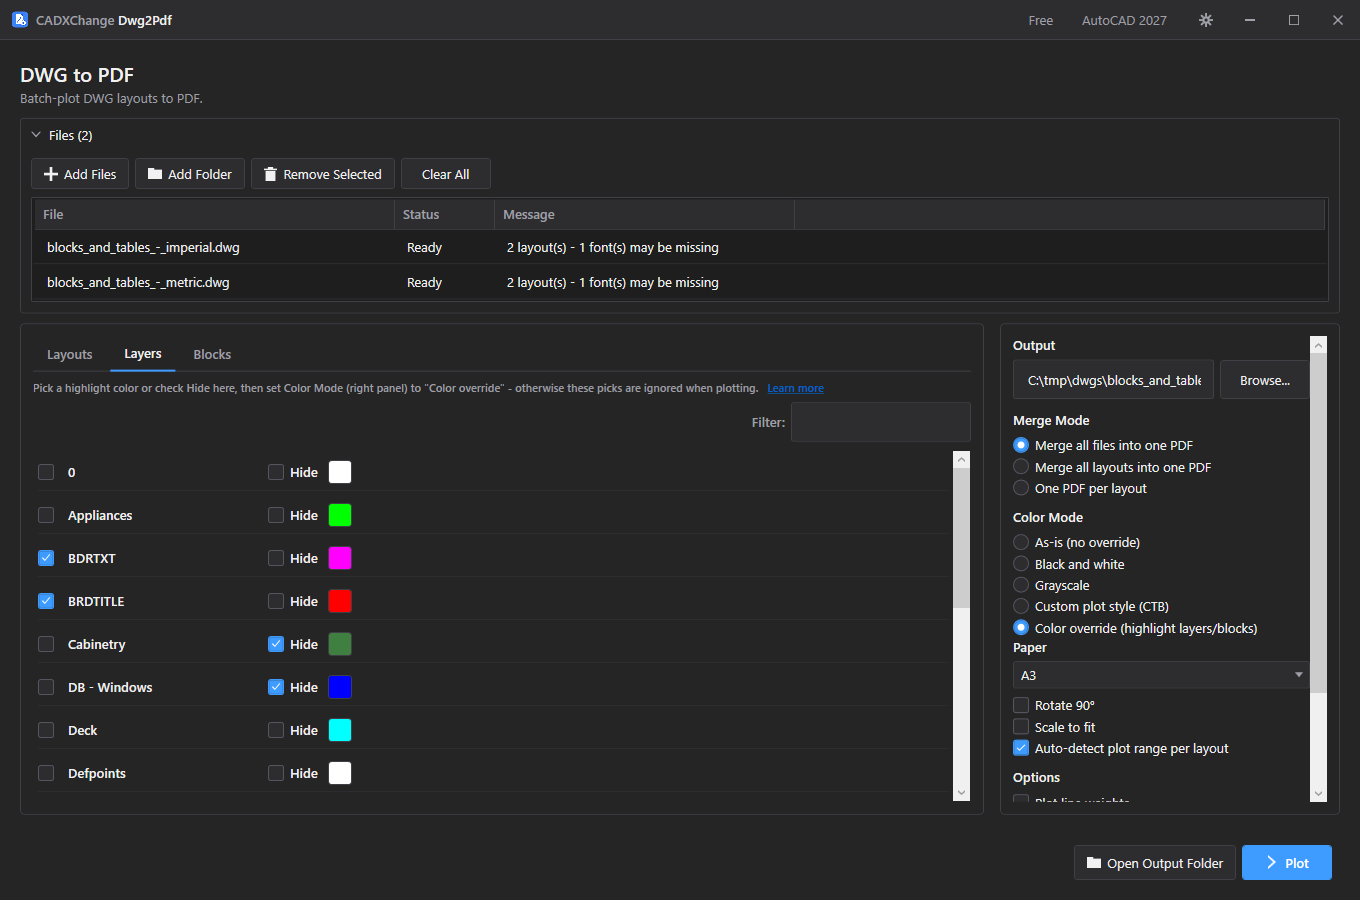This screenshot has width=1360, height=900.
Task: Switch to the Layouts tab
Action: pyautogui.click(x=70, y=354)
